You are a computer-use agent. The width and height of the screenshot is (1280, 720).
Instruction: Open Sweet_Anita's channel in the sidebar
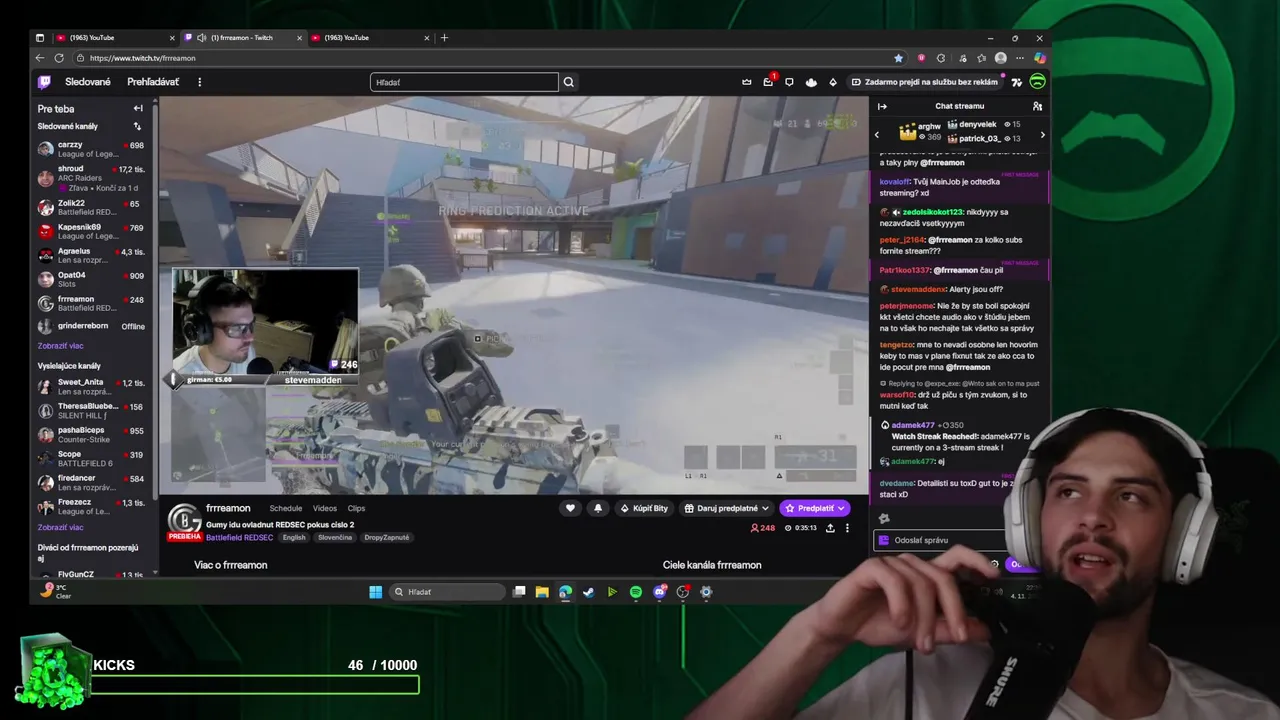(x=92, y=386)
